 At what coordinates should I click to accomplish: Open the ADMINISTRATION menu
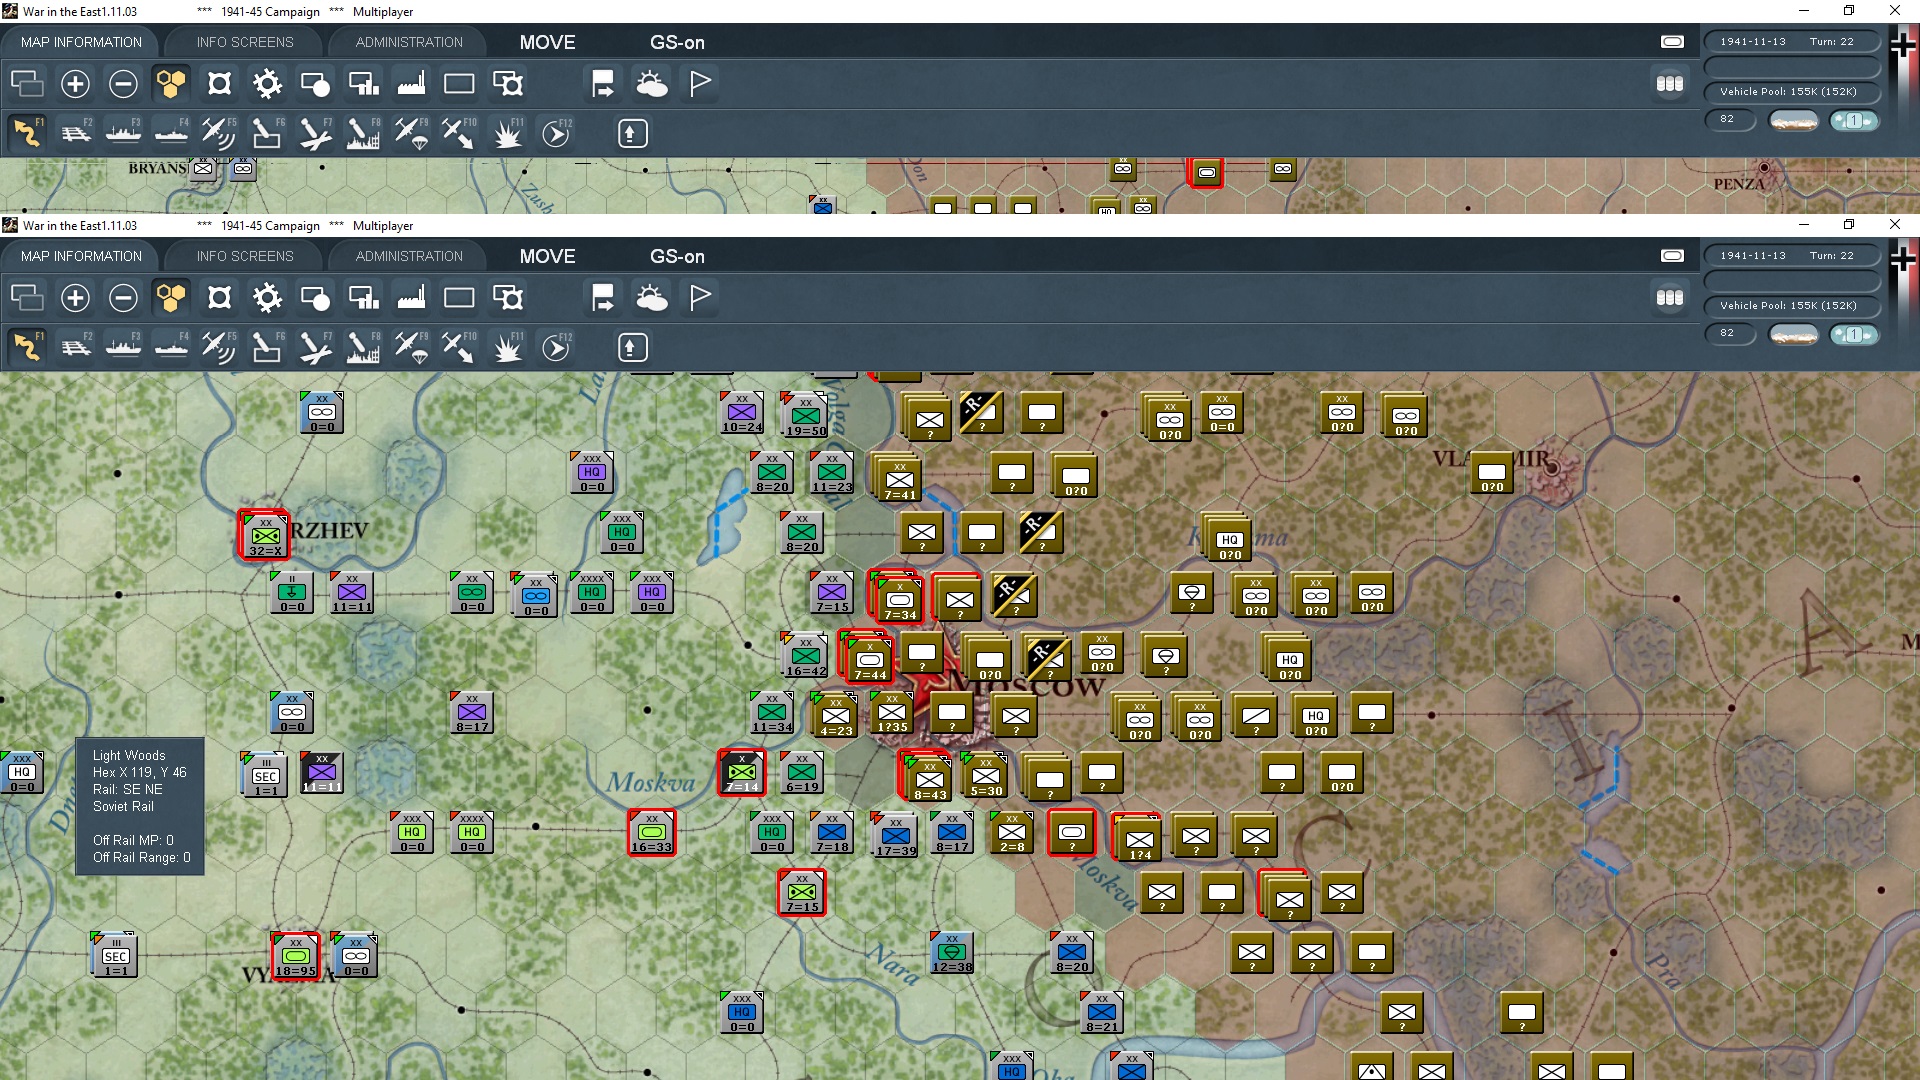click(x=407, y=255)
